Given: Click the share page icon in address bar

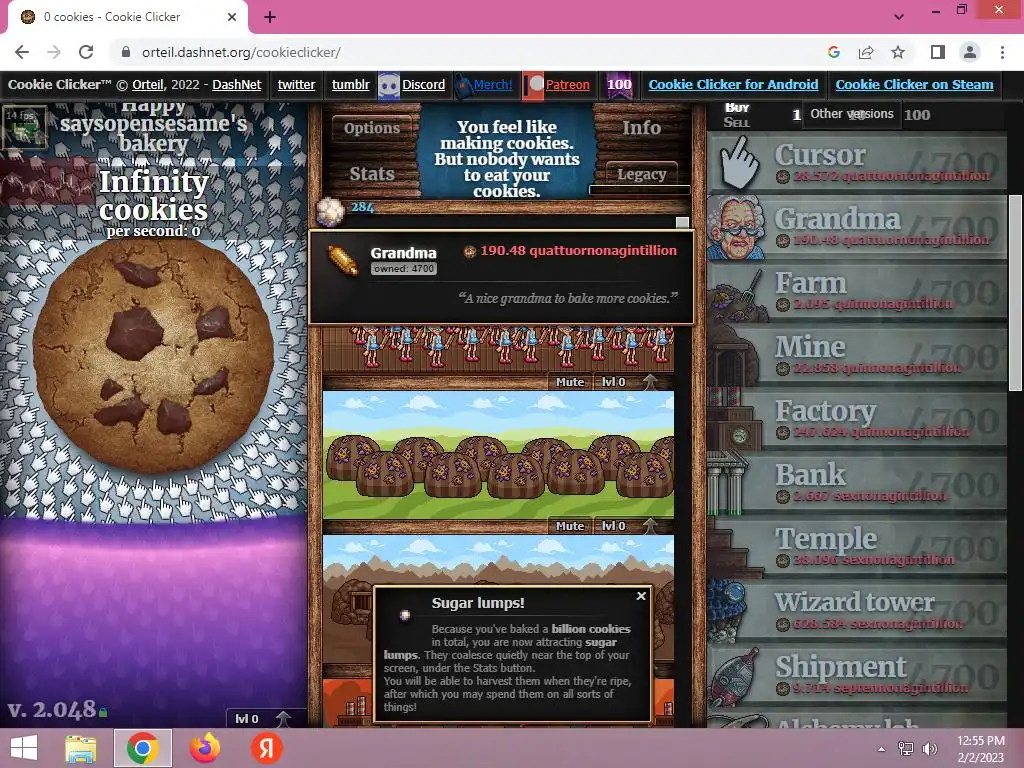Looking at the screenshot, I should pos(866,52).
